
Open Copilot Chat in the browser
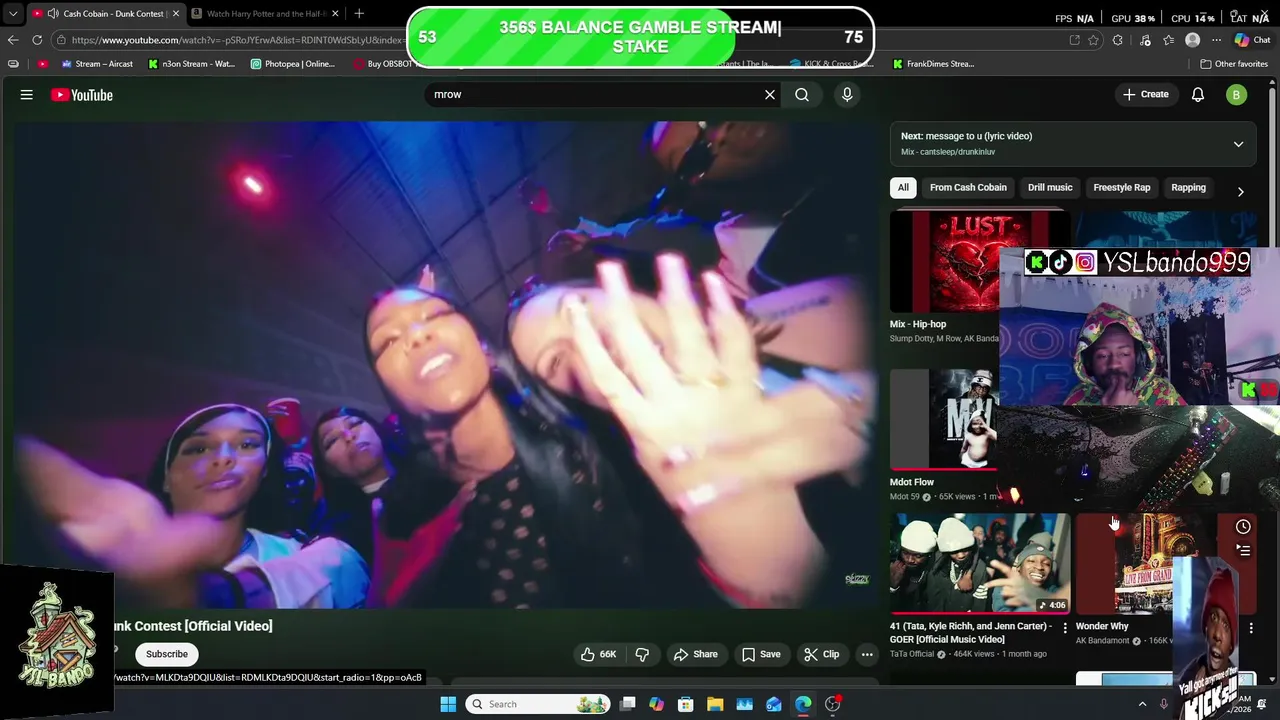pos(1252,40)
